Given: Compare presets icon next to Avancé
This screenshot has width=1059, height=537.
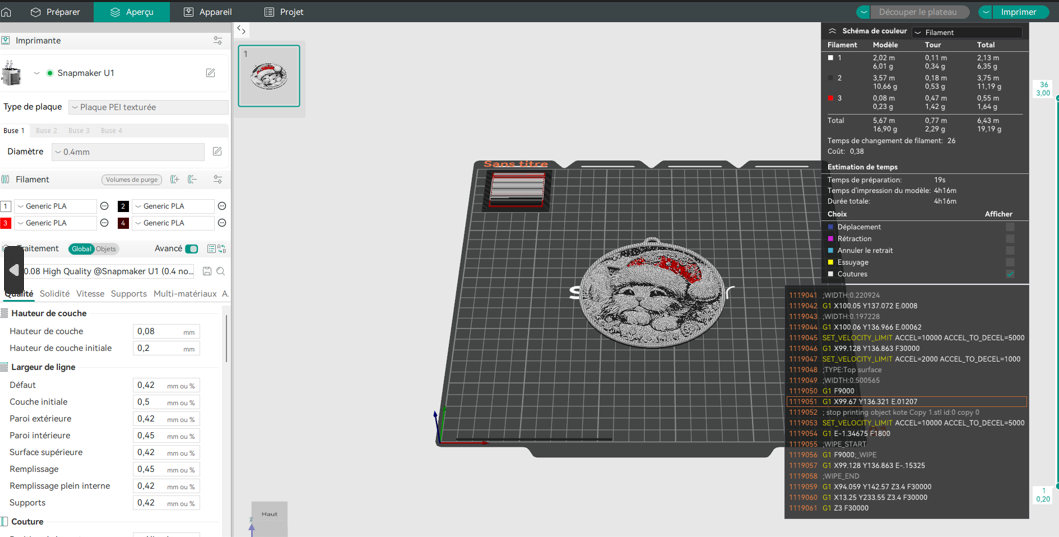Looking at the screenshot, I should point(221,249).
